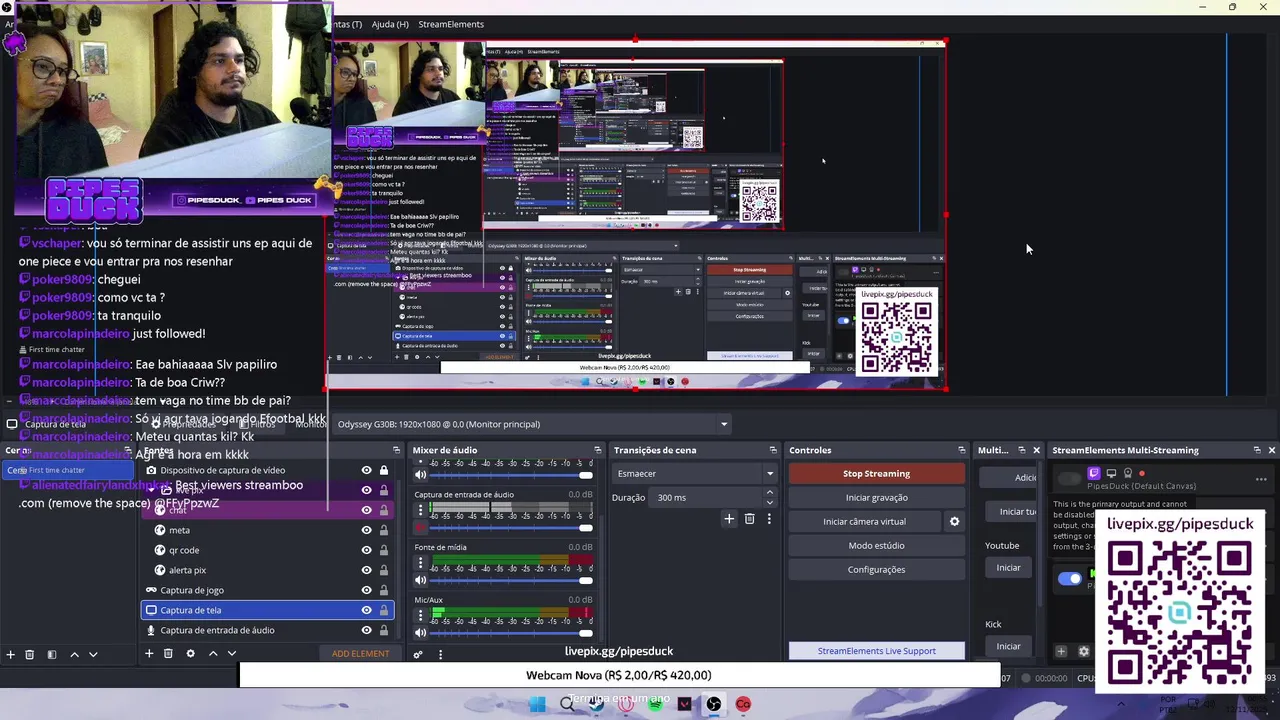Move scene up arrow in Cenas toolbar
The image size is (1280, 720).
tap(74, 654)
